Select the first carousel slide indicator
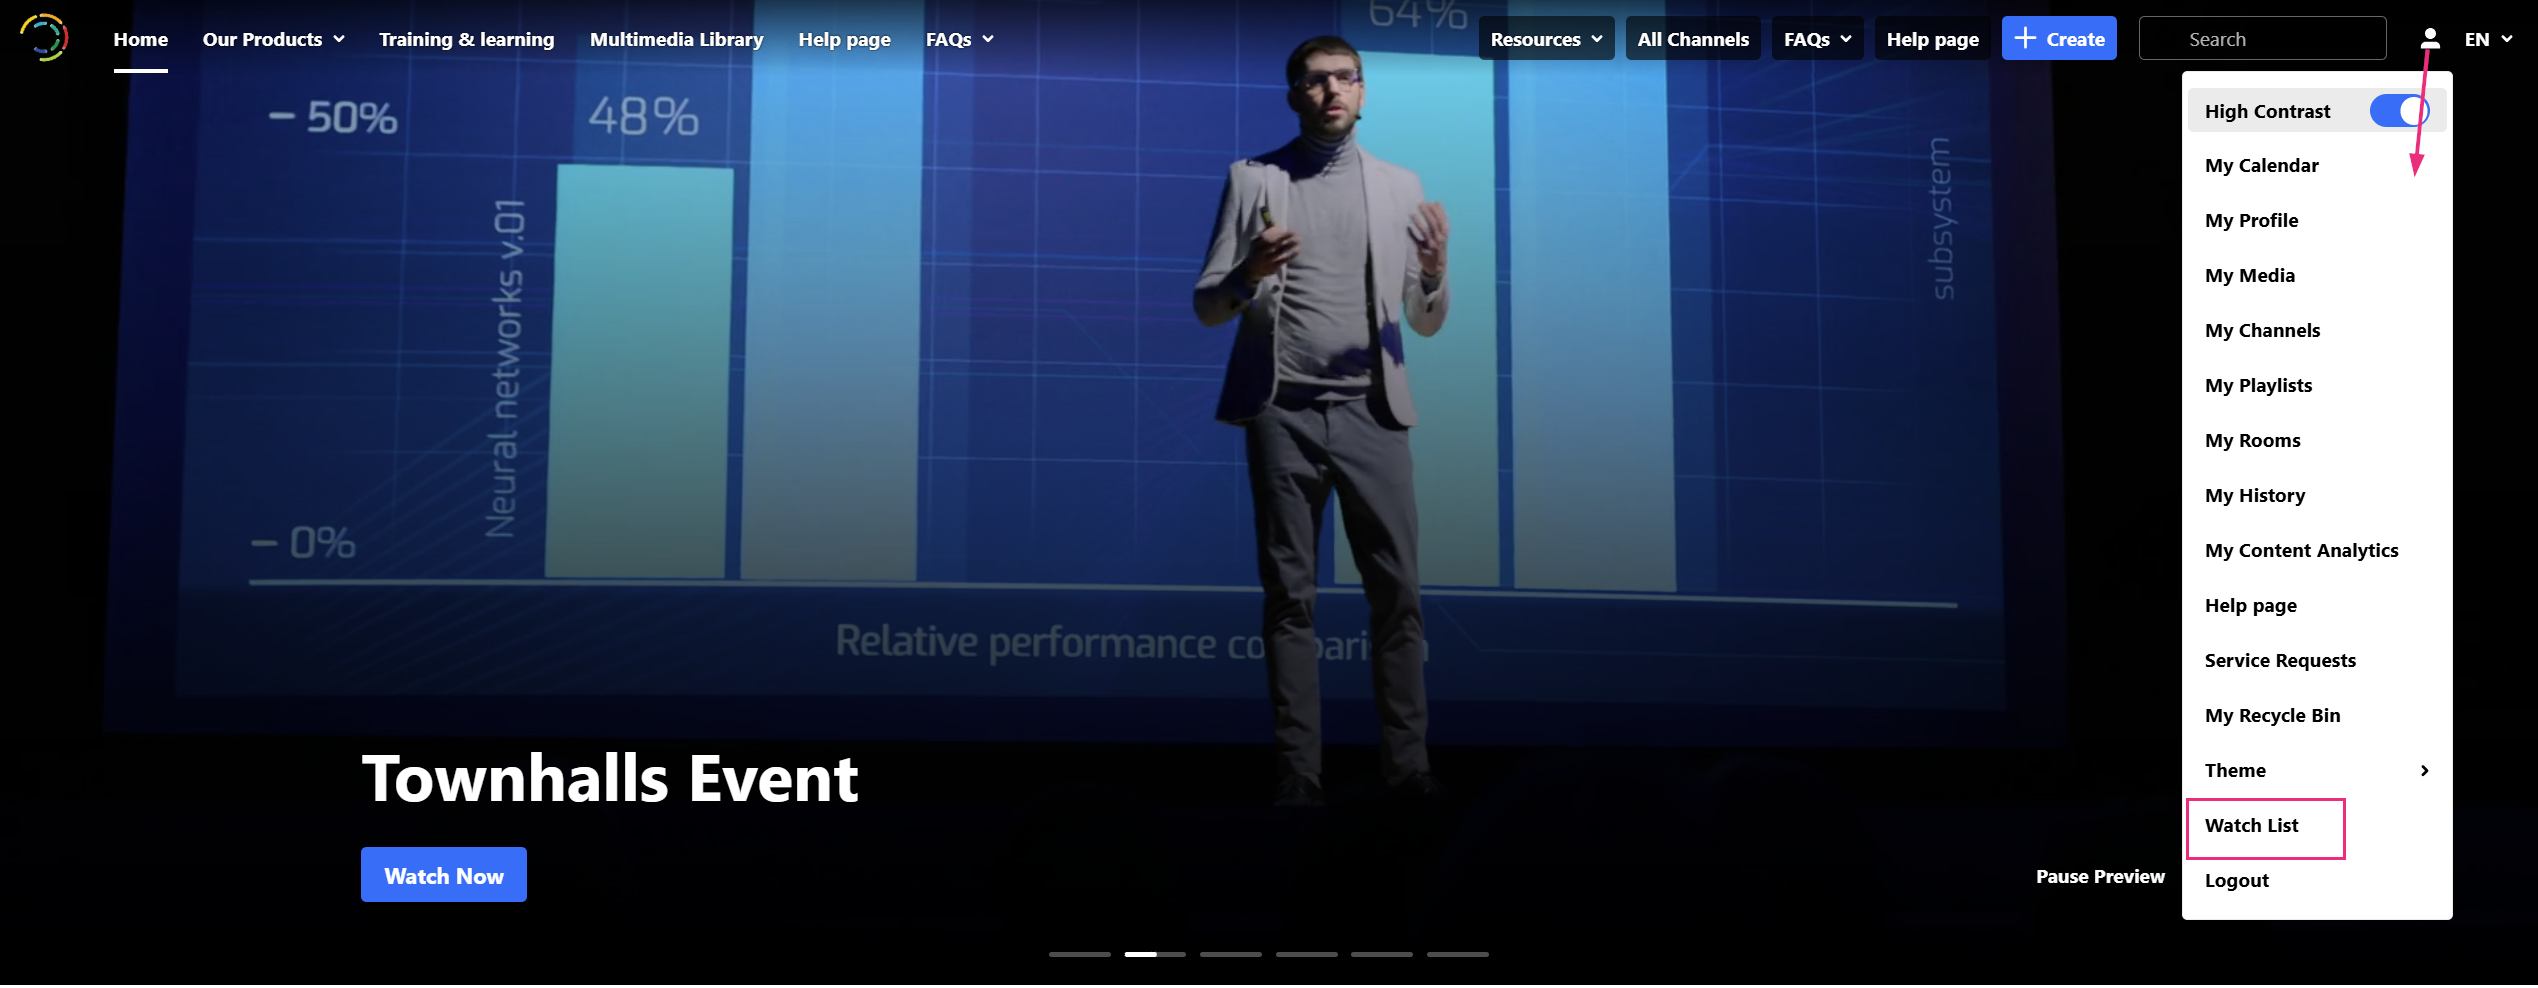 (x=1080, y=955)
